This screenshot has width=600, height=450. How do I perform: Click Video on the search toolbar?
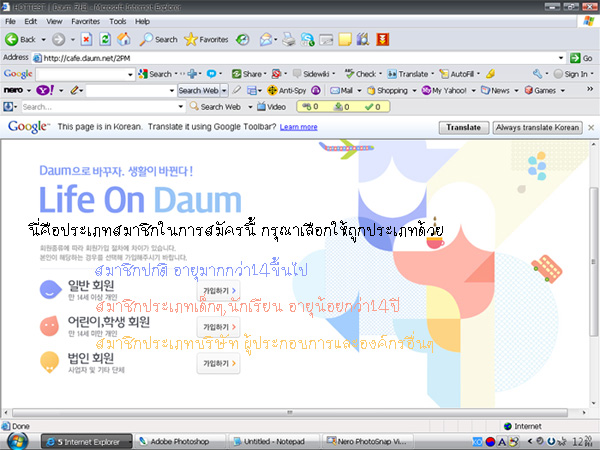point(272,107)
